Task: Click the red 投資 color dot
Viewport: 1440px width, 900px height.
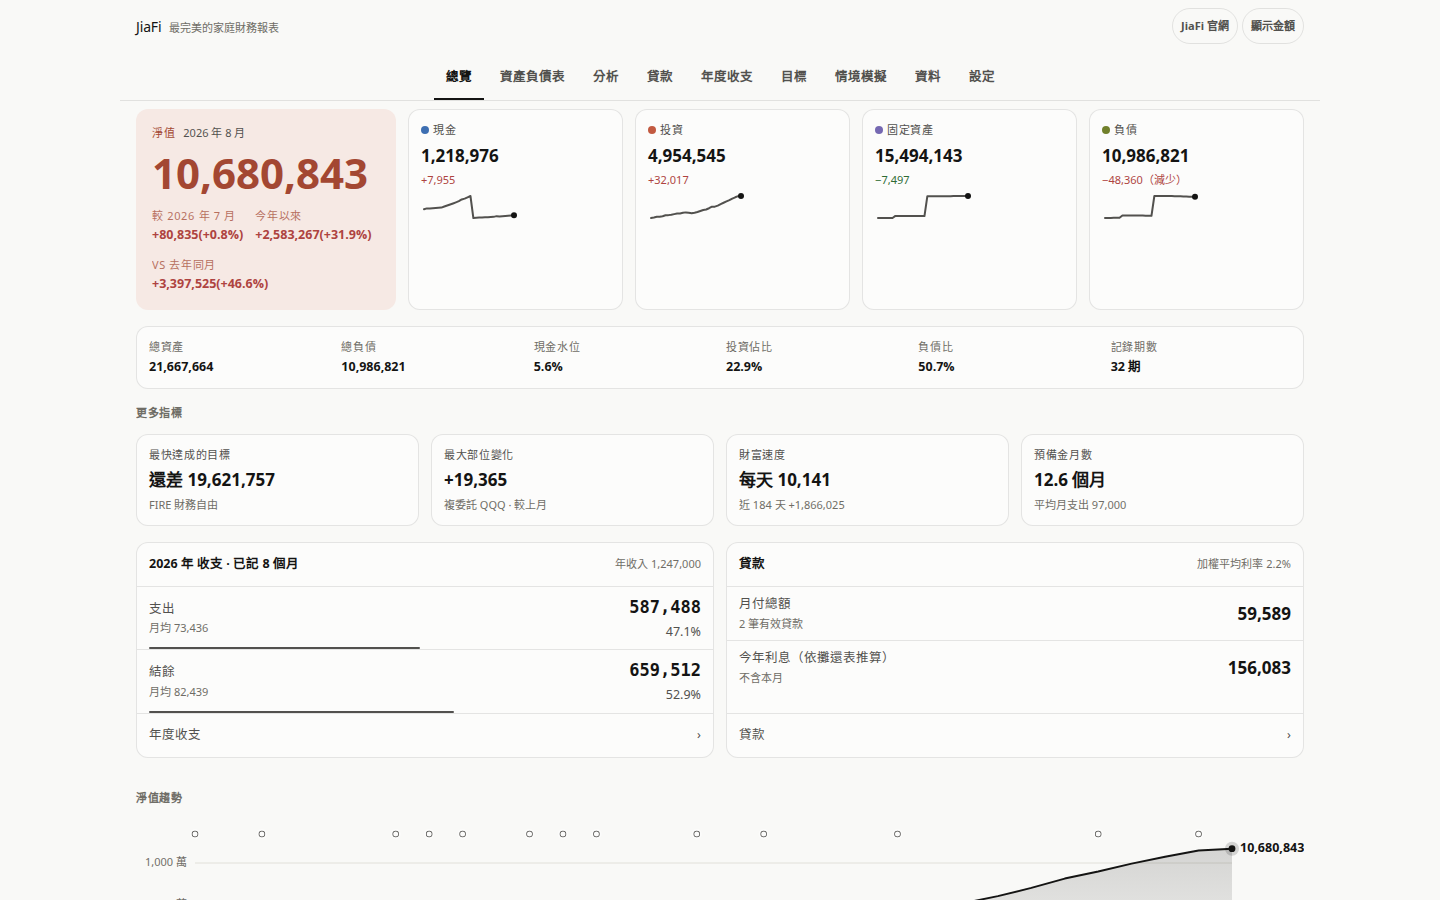Action: coord(652,130)
